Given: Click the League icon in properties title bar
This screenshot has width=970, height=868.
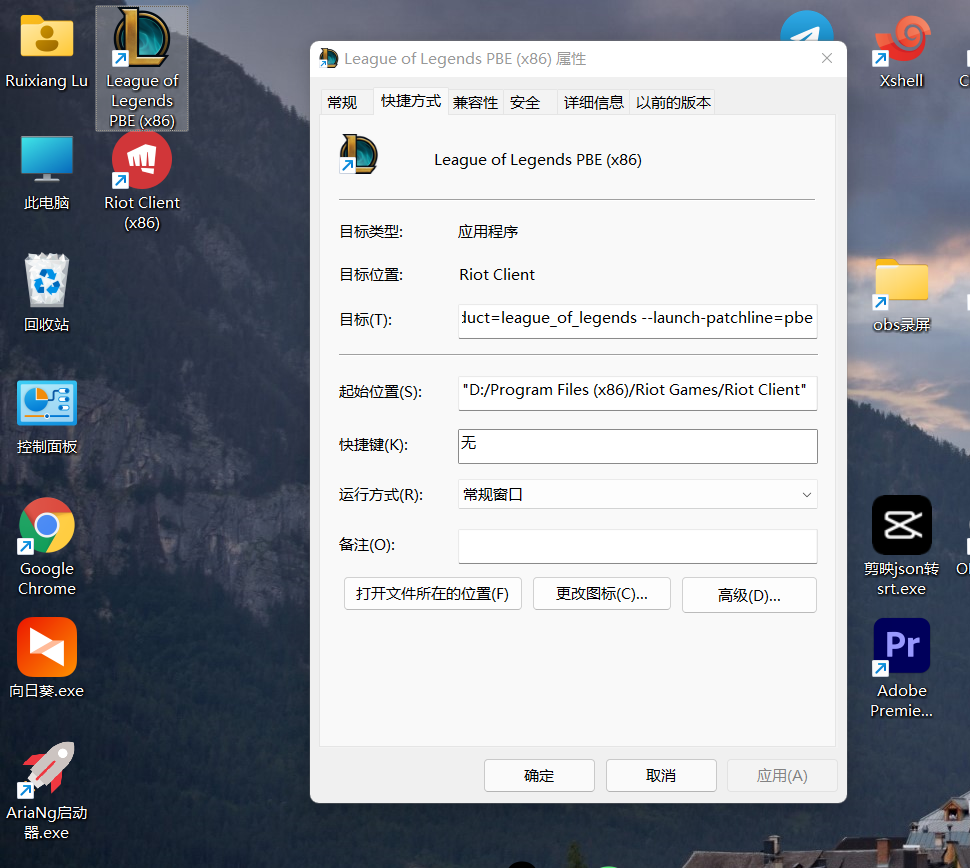Looking at the screenshot, I should tap(328, 59).
